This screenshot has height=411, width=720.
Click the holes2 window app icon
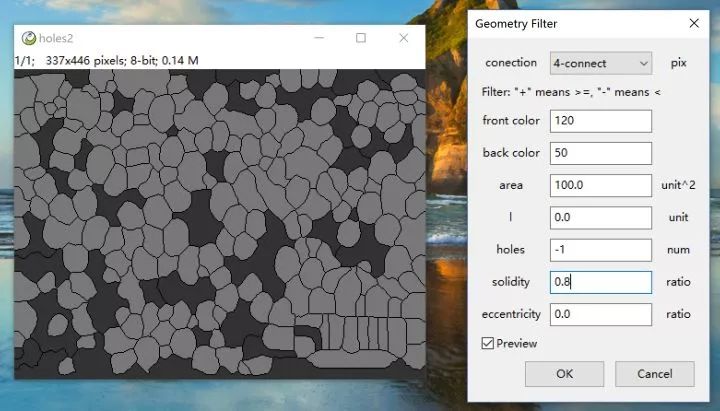coord(28,38)
